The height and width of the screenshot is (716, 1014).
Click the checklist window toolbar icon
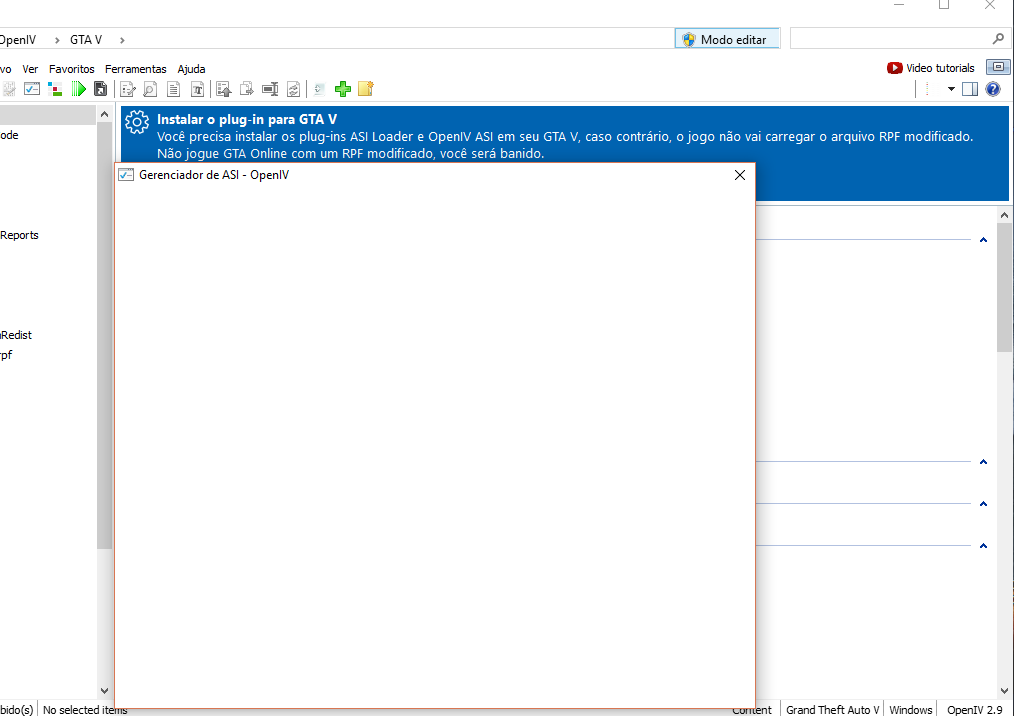click(x=32, y=89)
